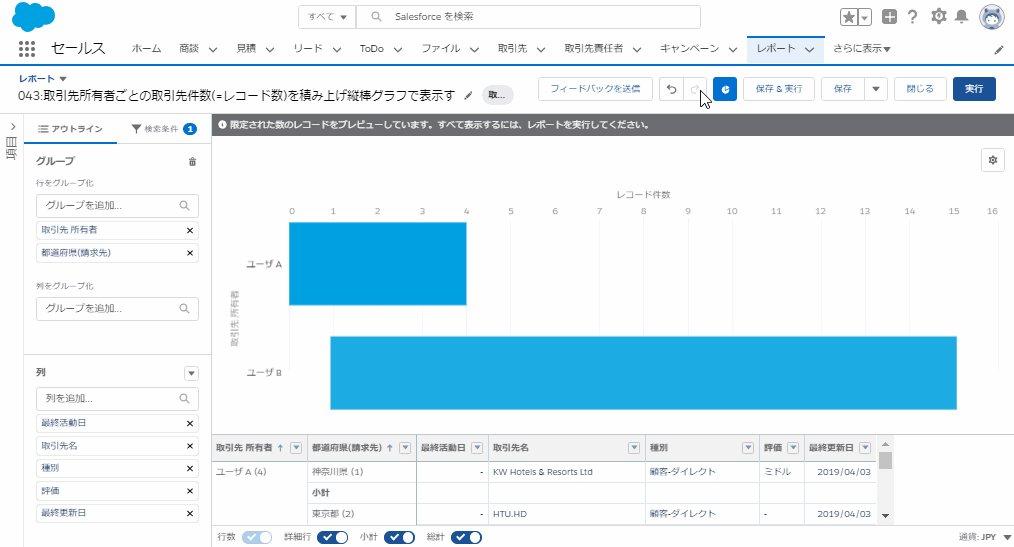1014x547 pixels.
Task: Open さらに表示 more menu
Action: [x=861, y=48]
